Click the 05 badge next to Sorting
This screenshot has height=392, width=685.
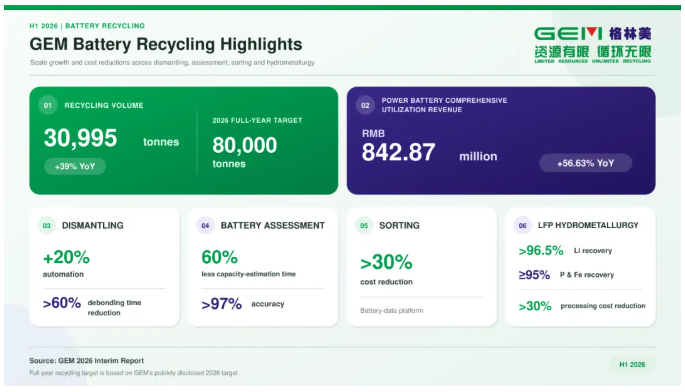tap(364, 225)
